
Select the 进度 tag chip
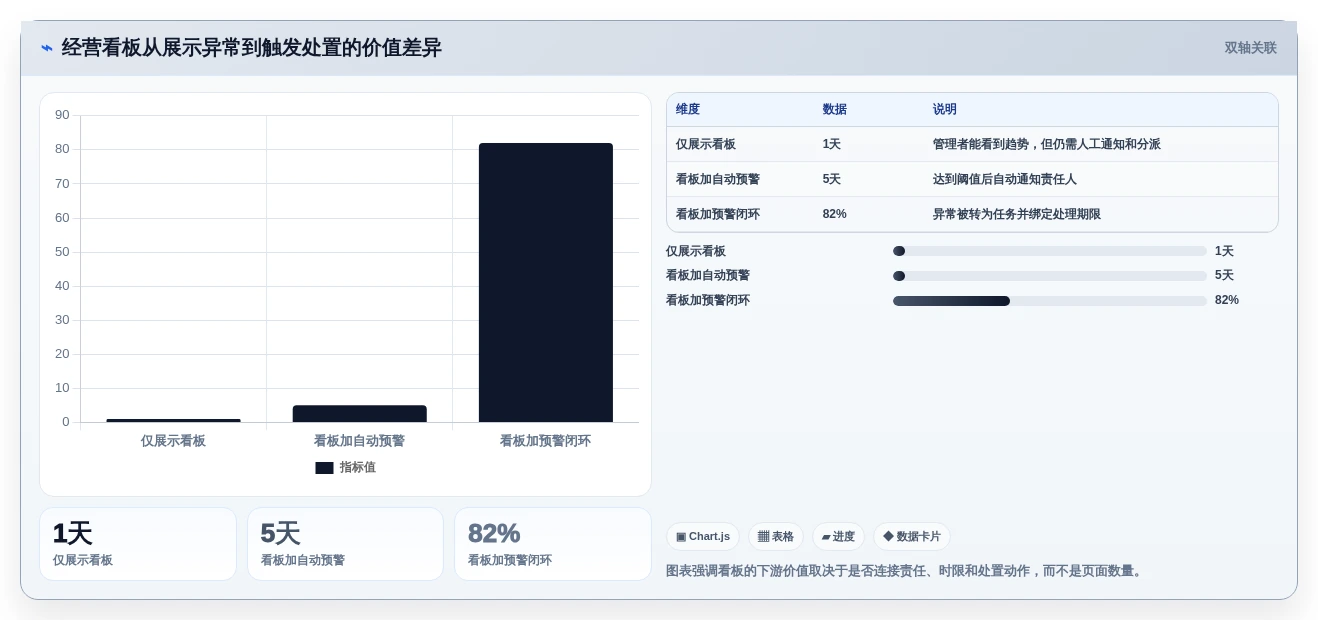point(838,537)
